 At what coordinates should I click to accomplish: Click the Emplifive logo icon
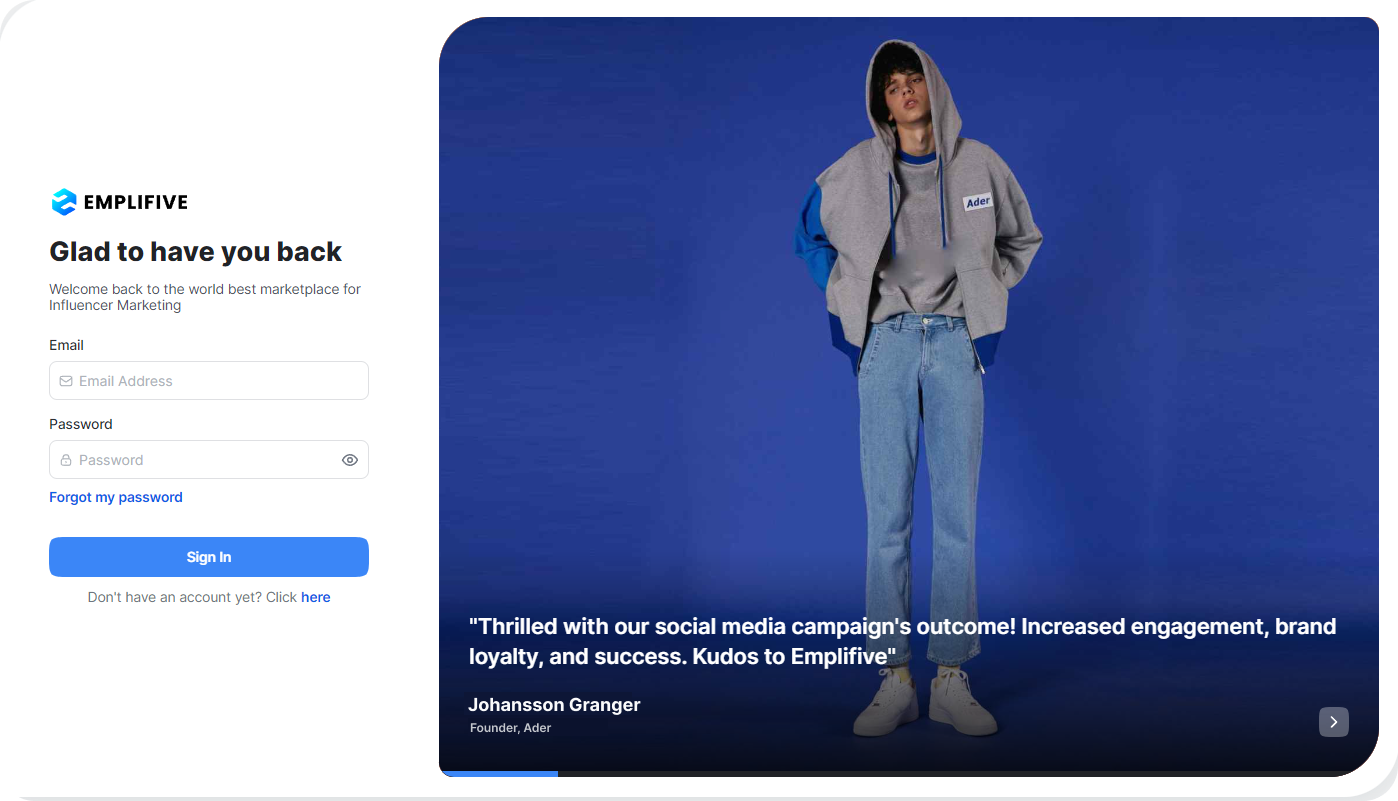(x=64, y=202)
